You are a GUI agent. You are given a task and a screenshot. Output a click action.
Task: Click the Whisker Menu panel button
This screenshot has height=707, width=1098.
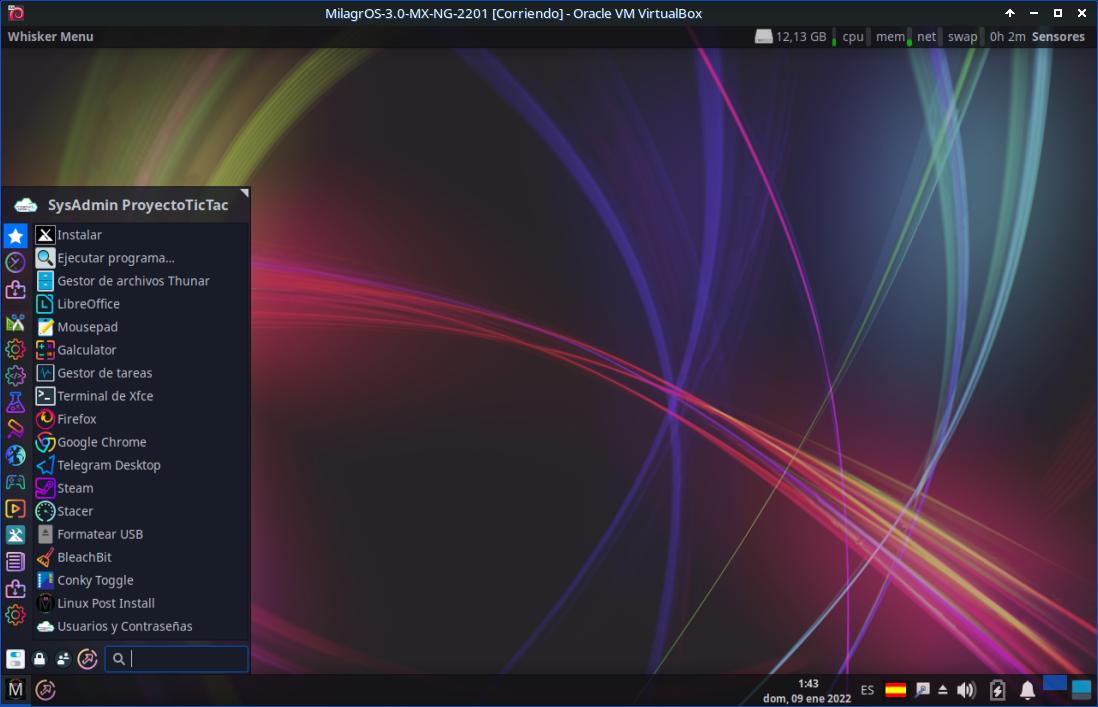50,37
